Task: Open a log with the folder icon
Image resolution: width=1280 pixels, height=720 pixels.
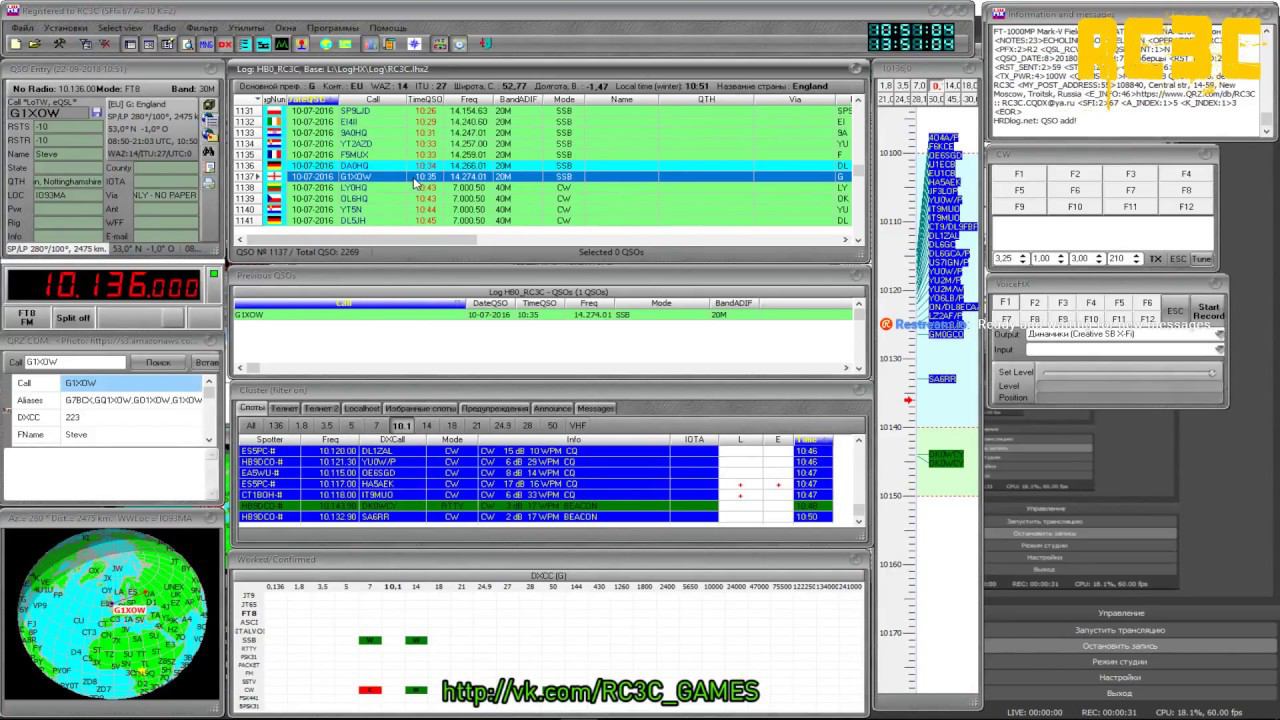Action: click(x=36, y=44)
